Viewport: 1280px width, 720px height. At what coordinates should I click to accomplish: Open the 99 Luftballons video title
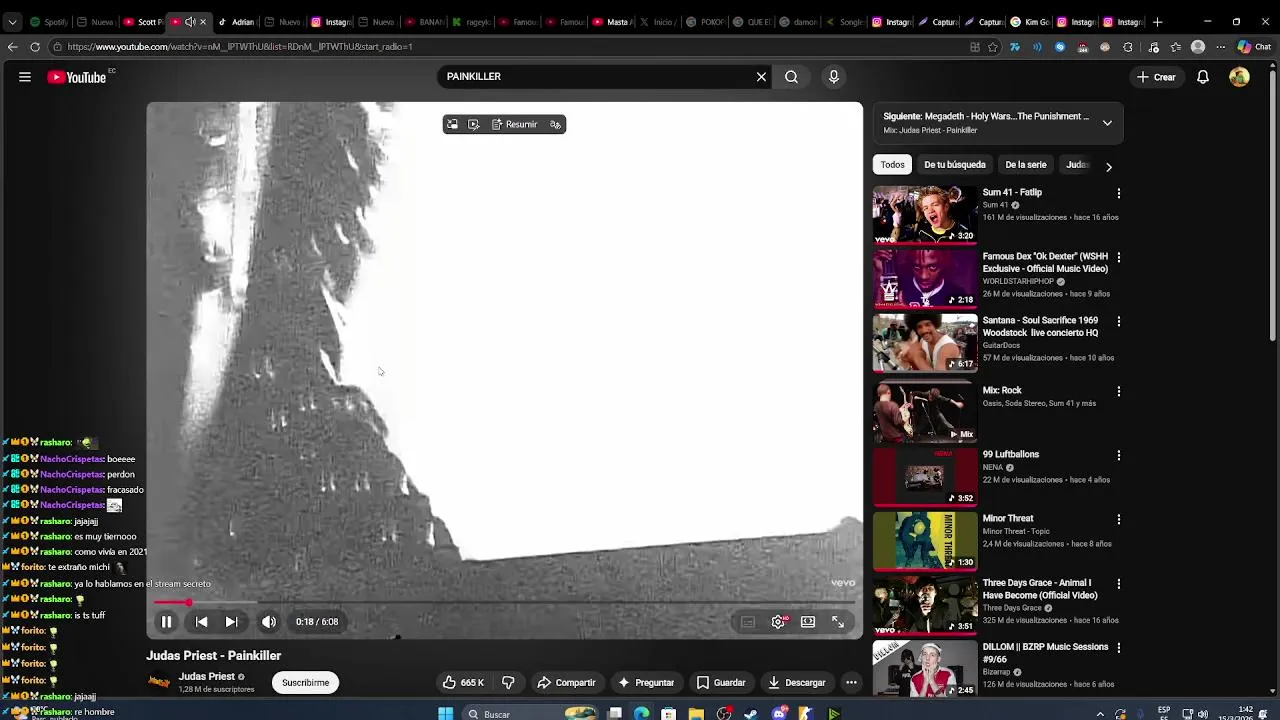coord(1010,454)
